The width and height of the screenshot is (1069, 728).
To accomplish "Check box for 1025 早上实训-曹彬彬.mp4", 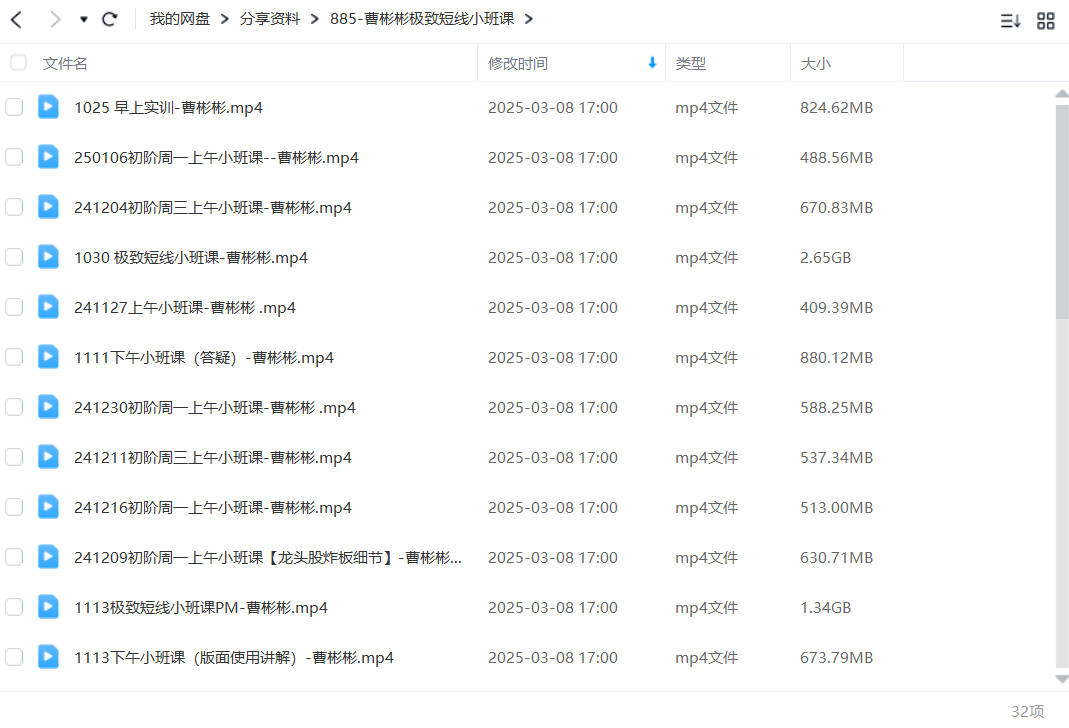I will tap(14, 107).
